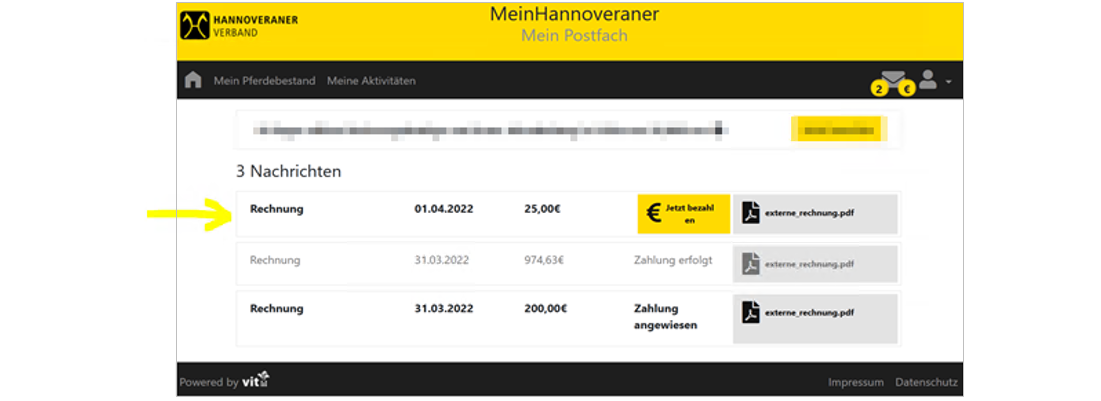Open PDF icon of 200,00€ invoice
The width and height of the screenshot is (1101, 401).
point(751,312)
